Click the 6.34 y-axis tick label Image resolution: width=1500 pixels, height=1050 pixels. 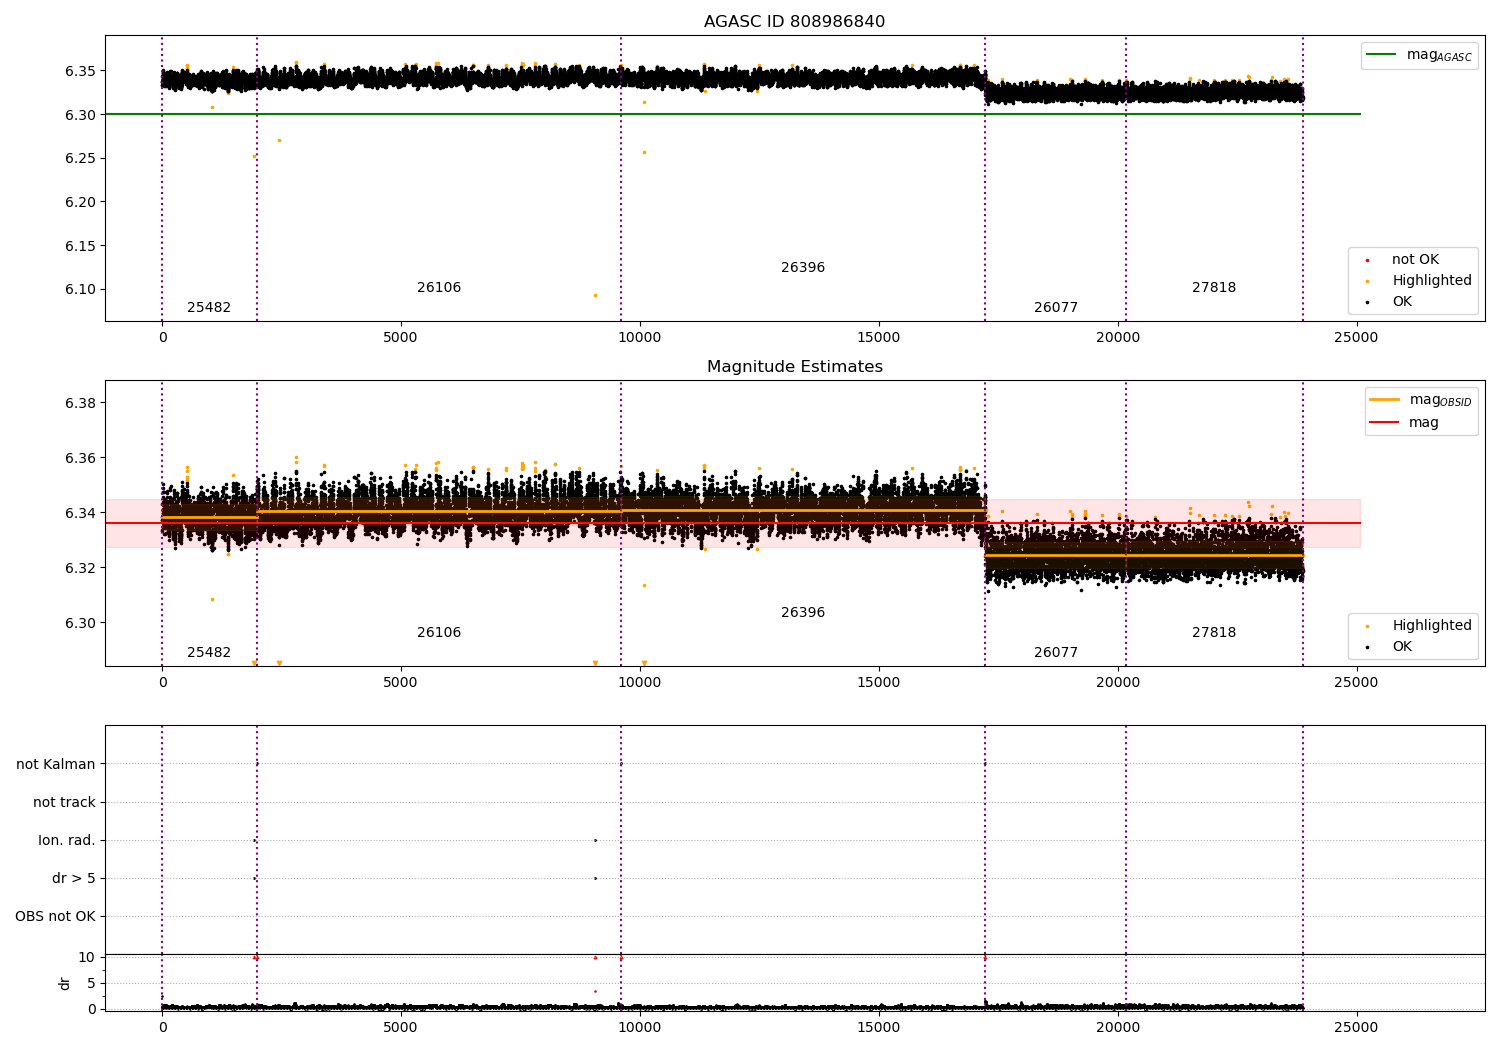(x=81, y=513)
